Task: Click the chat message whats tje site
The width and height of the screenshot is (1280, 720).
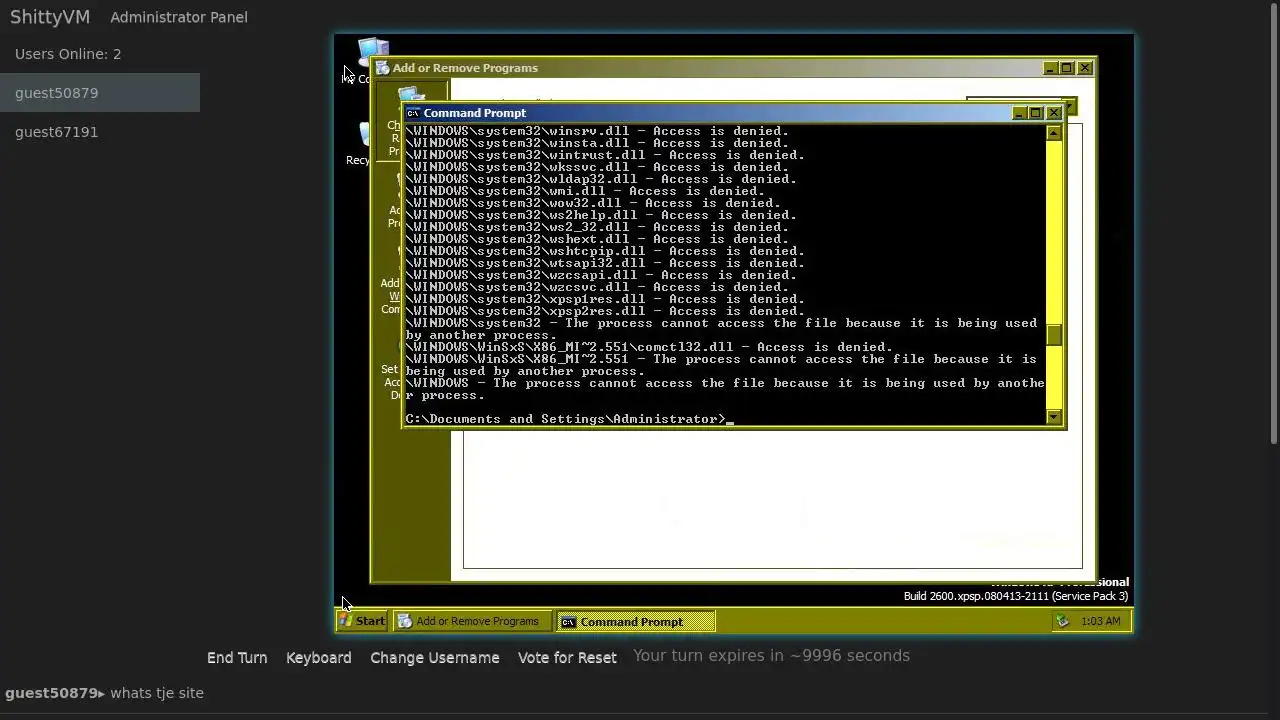Action: [157, 692]
